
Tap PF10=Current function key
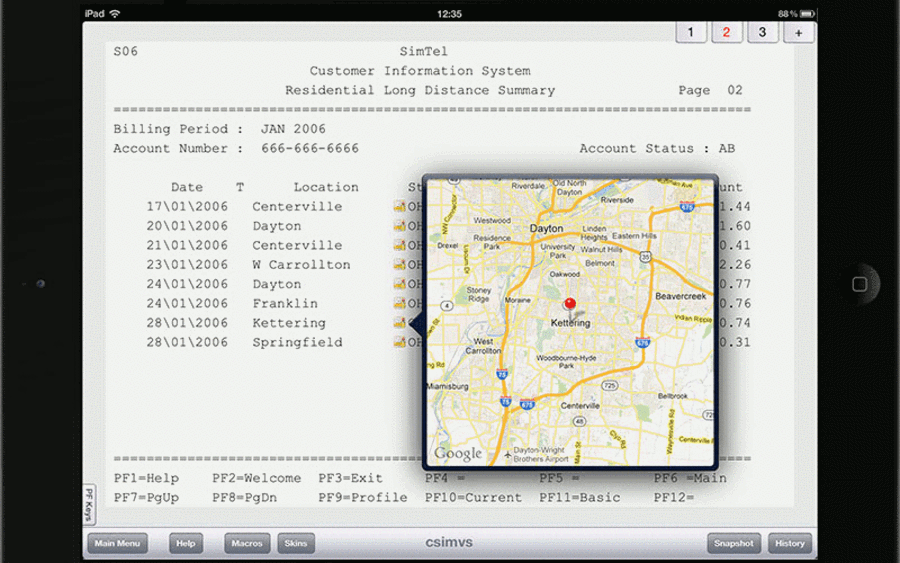[x=474, y=498]
